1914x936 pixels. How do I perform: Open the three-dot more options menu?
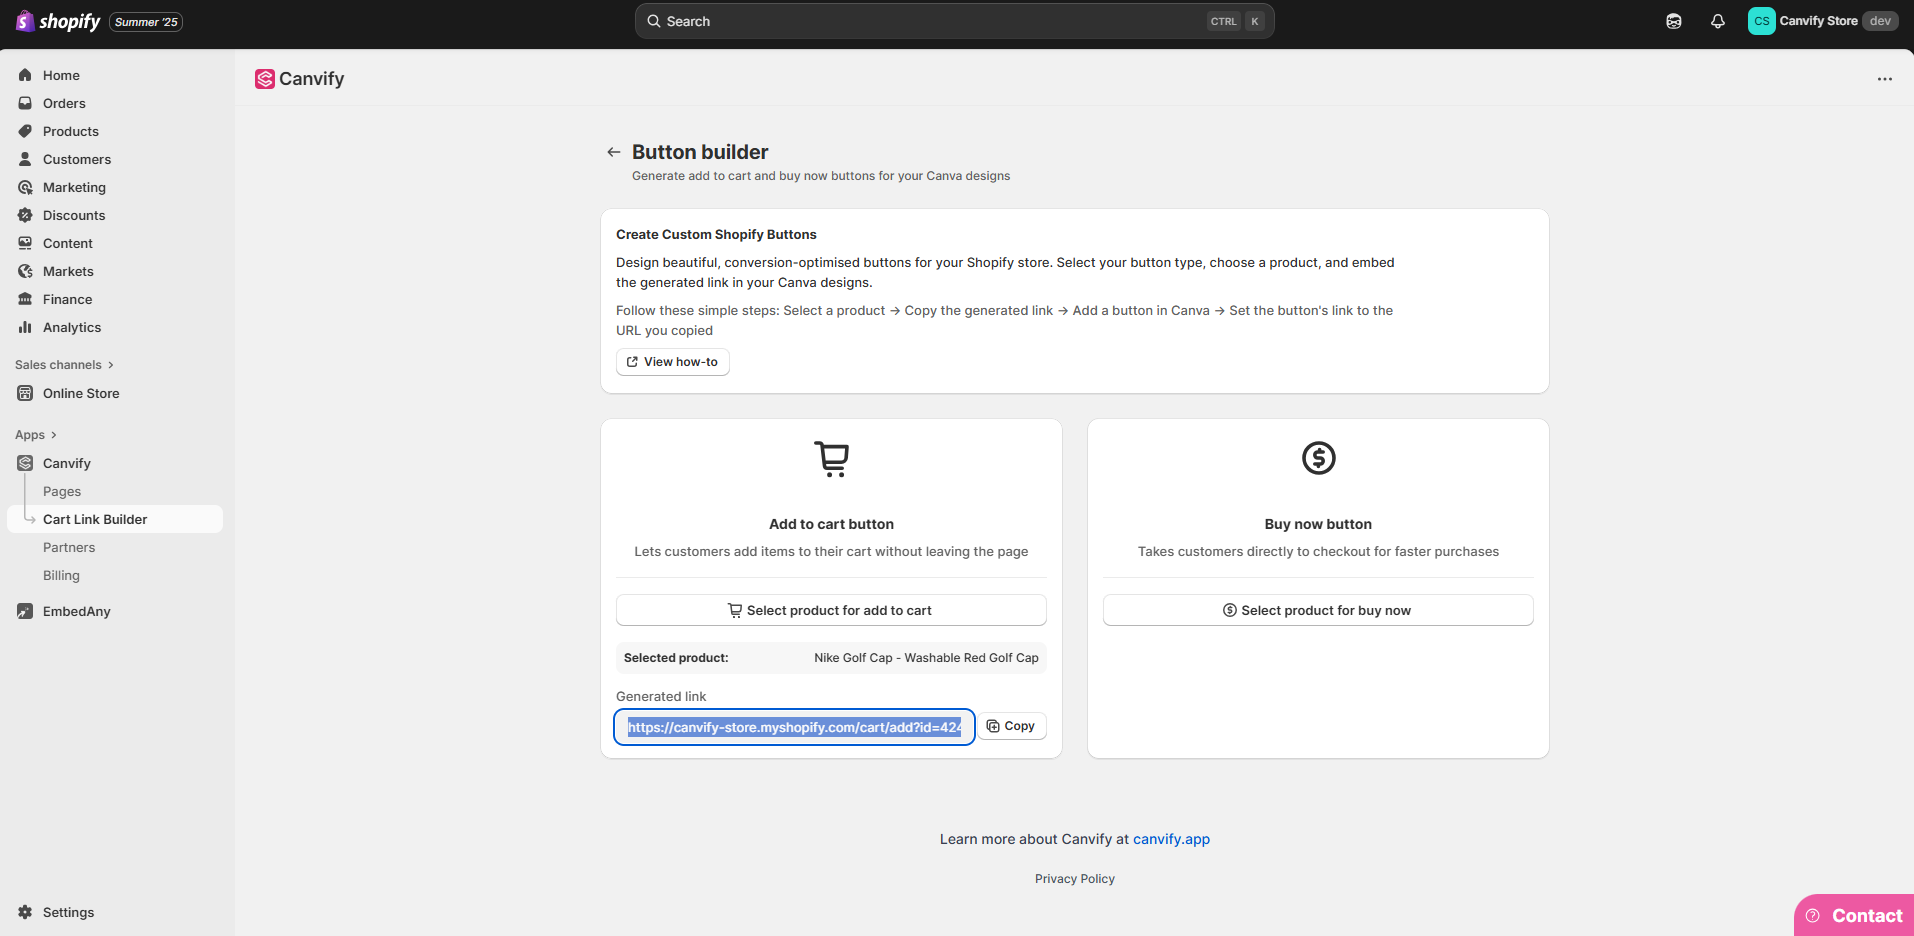point(1884,79)
